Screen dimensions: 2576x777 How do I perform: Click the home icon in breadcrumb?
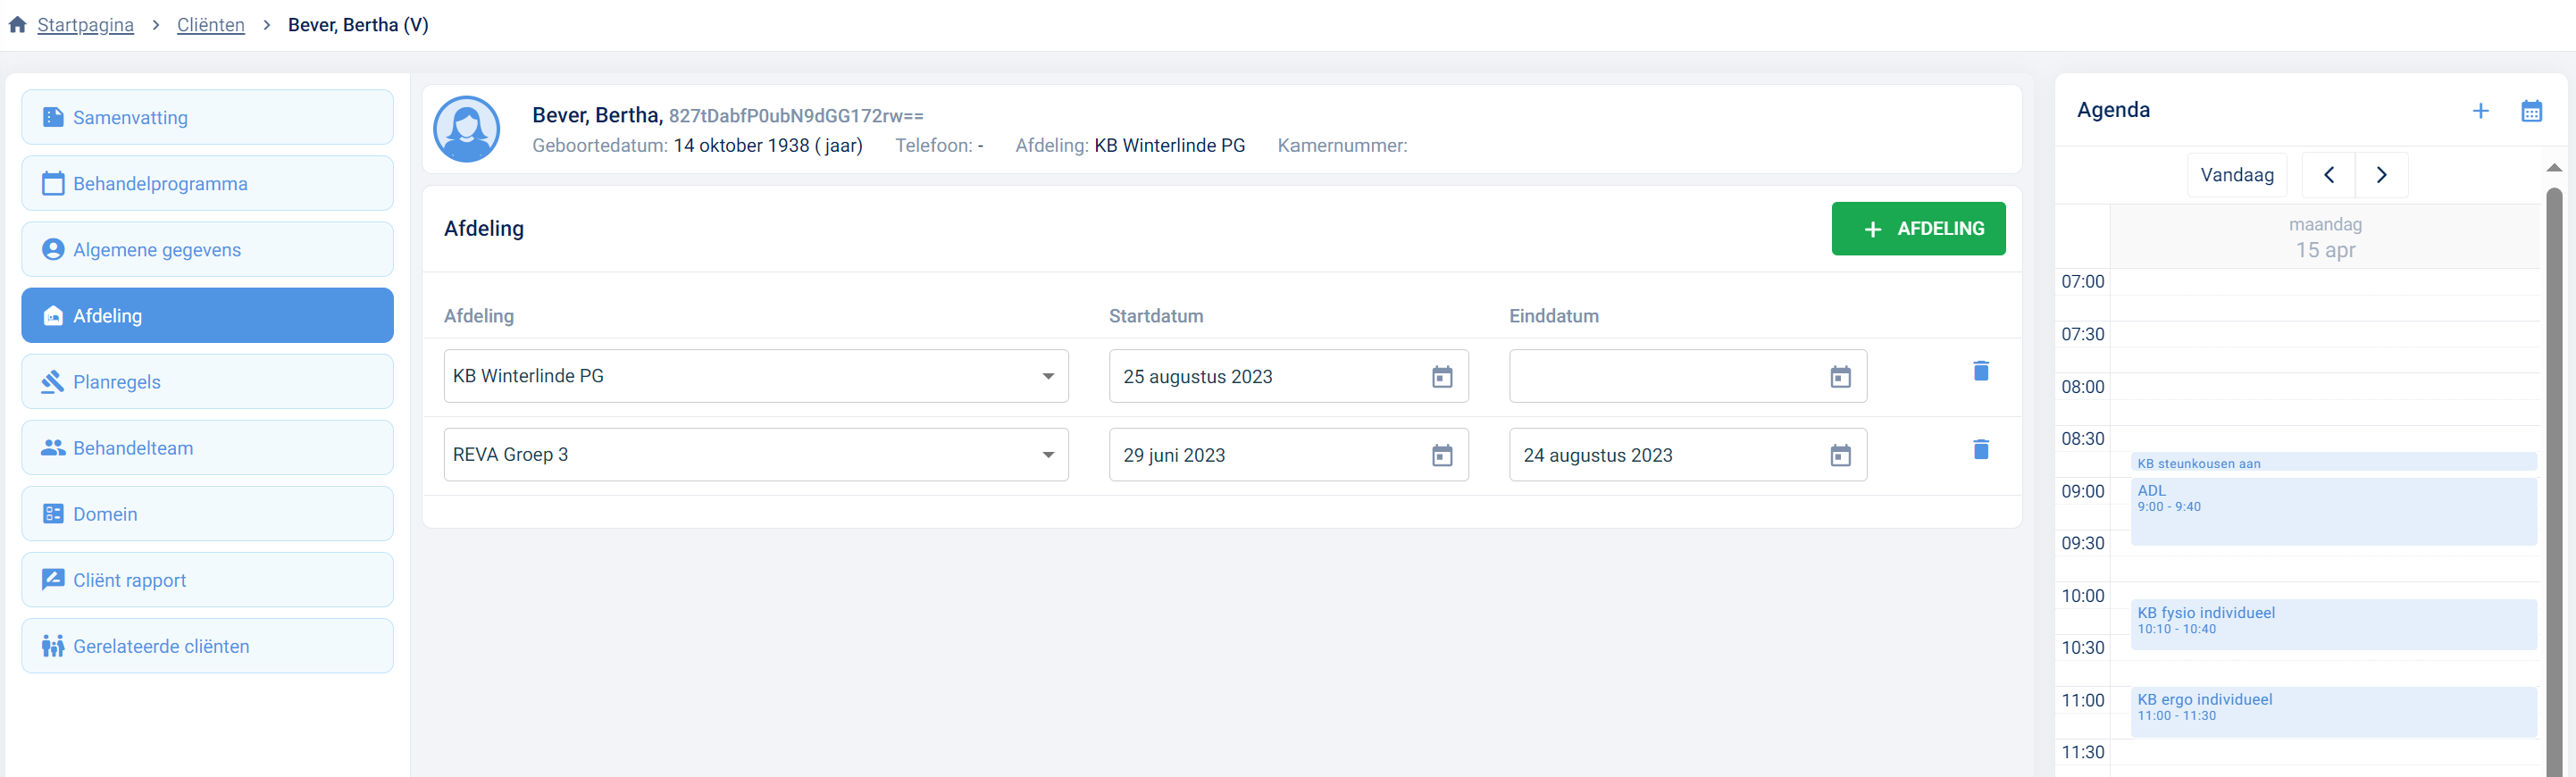[x=17, y=25]
